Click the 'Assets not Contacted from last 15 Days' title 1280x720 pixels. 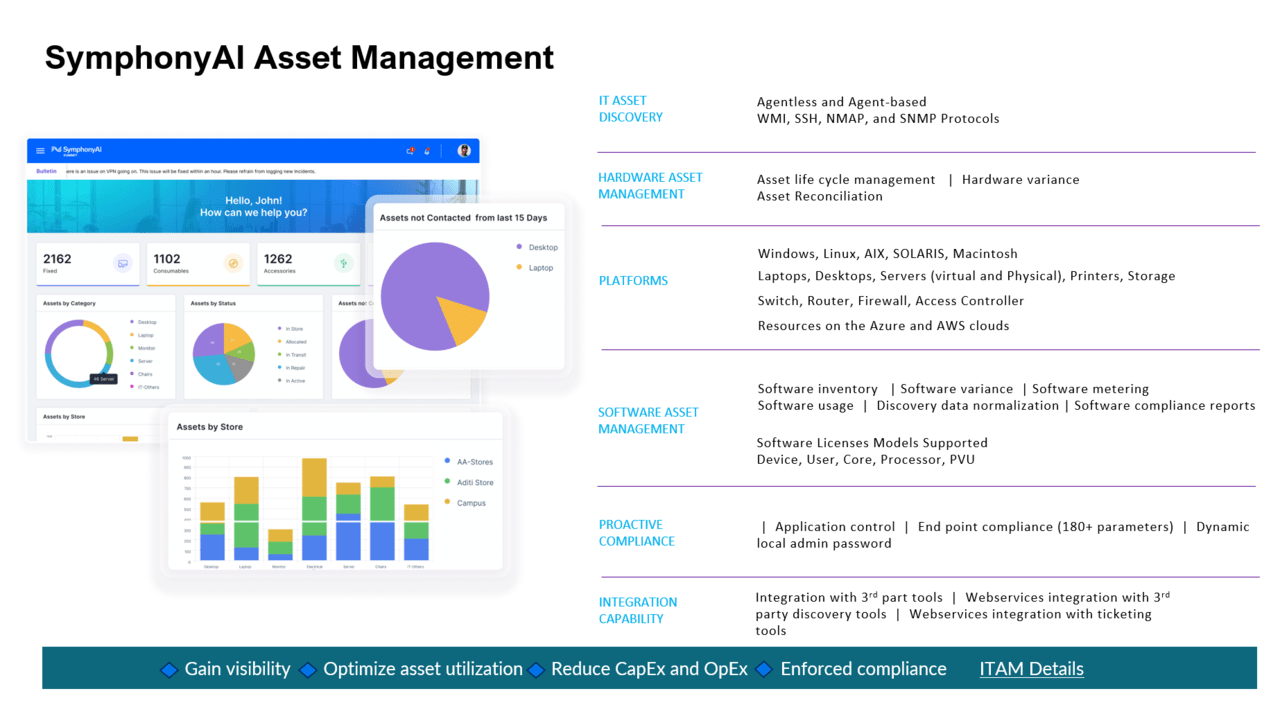coord(464,217)
